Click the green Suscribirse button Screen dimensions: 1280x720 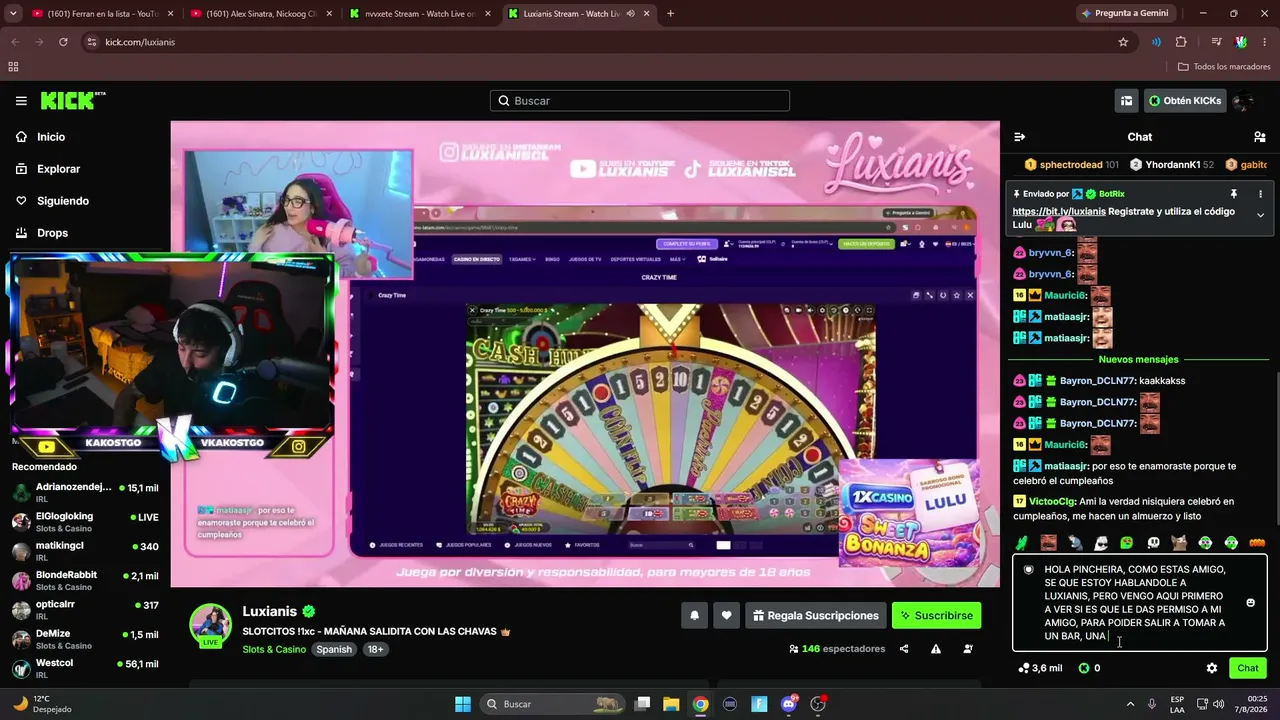(x=936, y=616)
